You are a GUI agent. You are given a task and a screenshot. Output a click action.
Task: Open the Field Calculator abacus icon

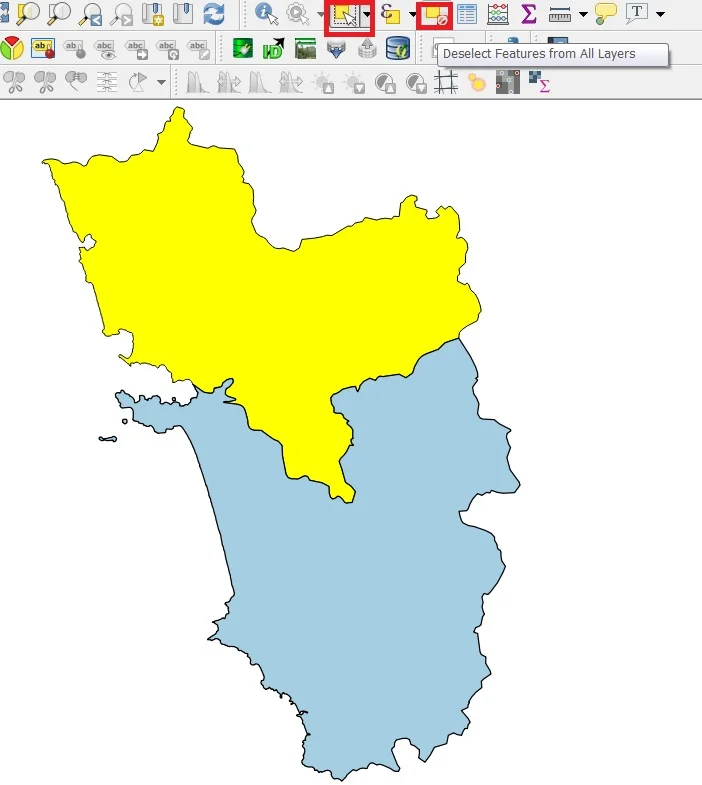tap(498, 14)
